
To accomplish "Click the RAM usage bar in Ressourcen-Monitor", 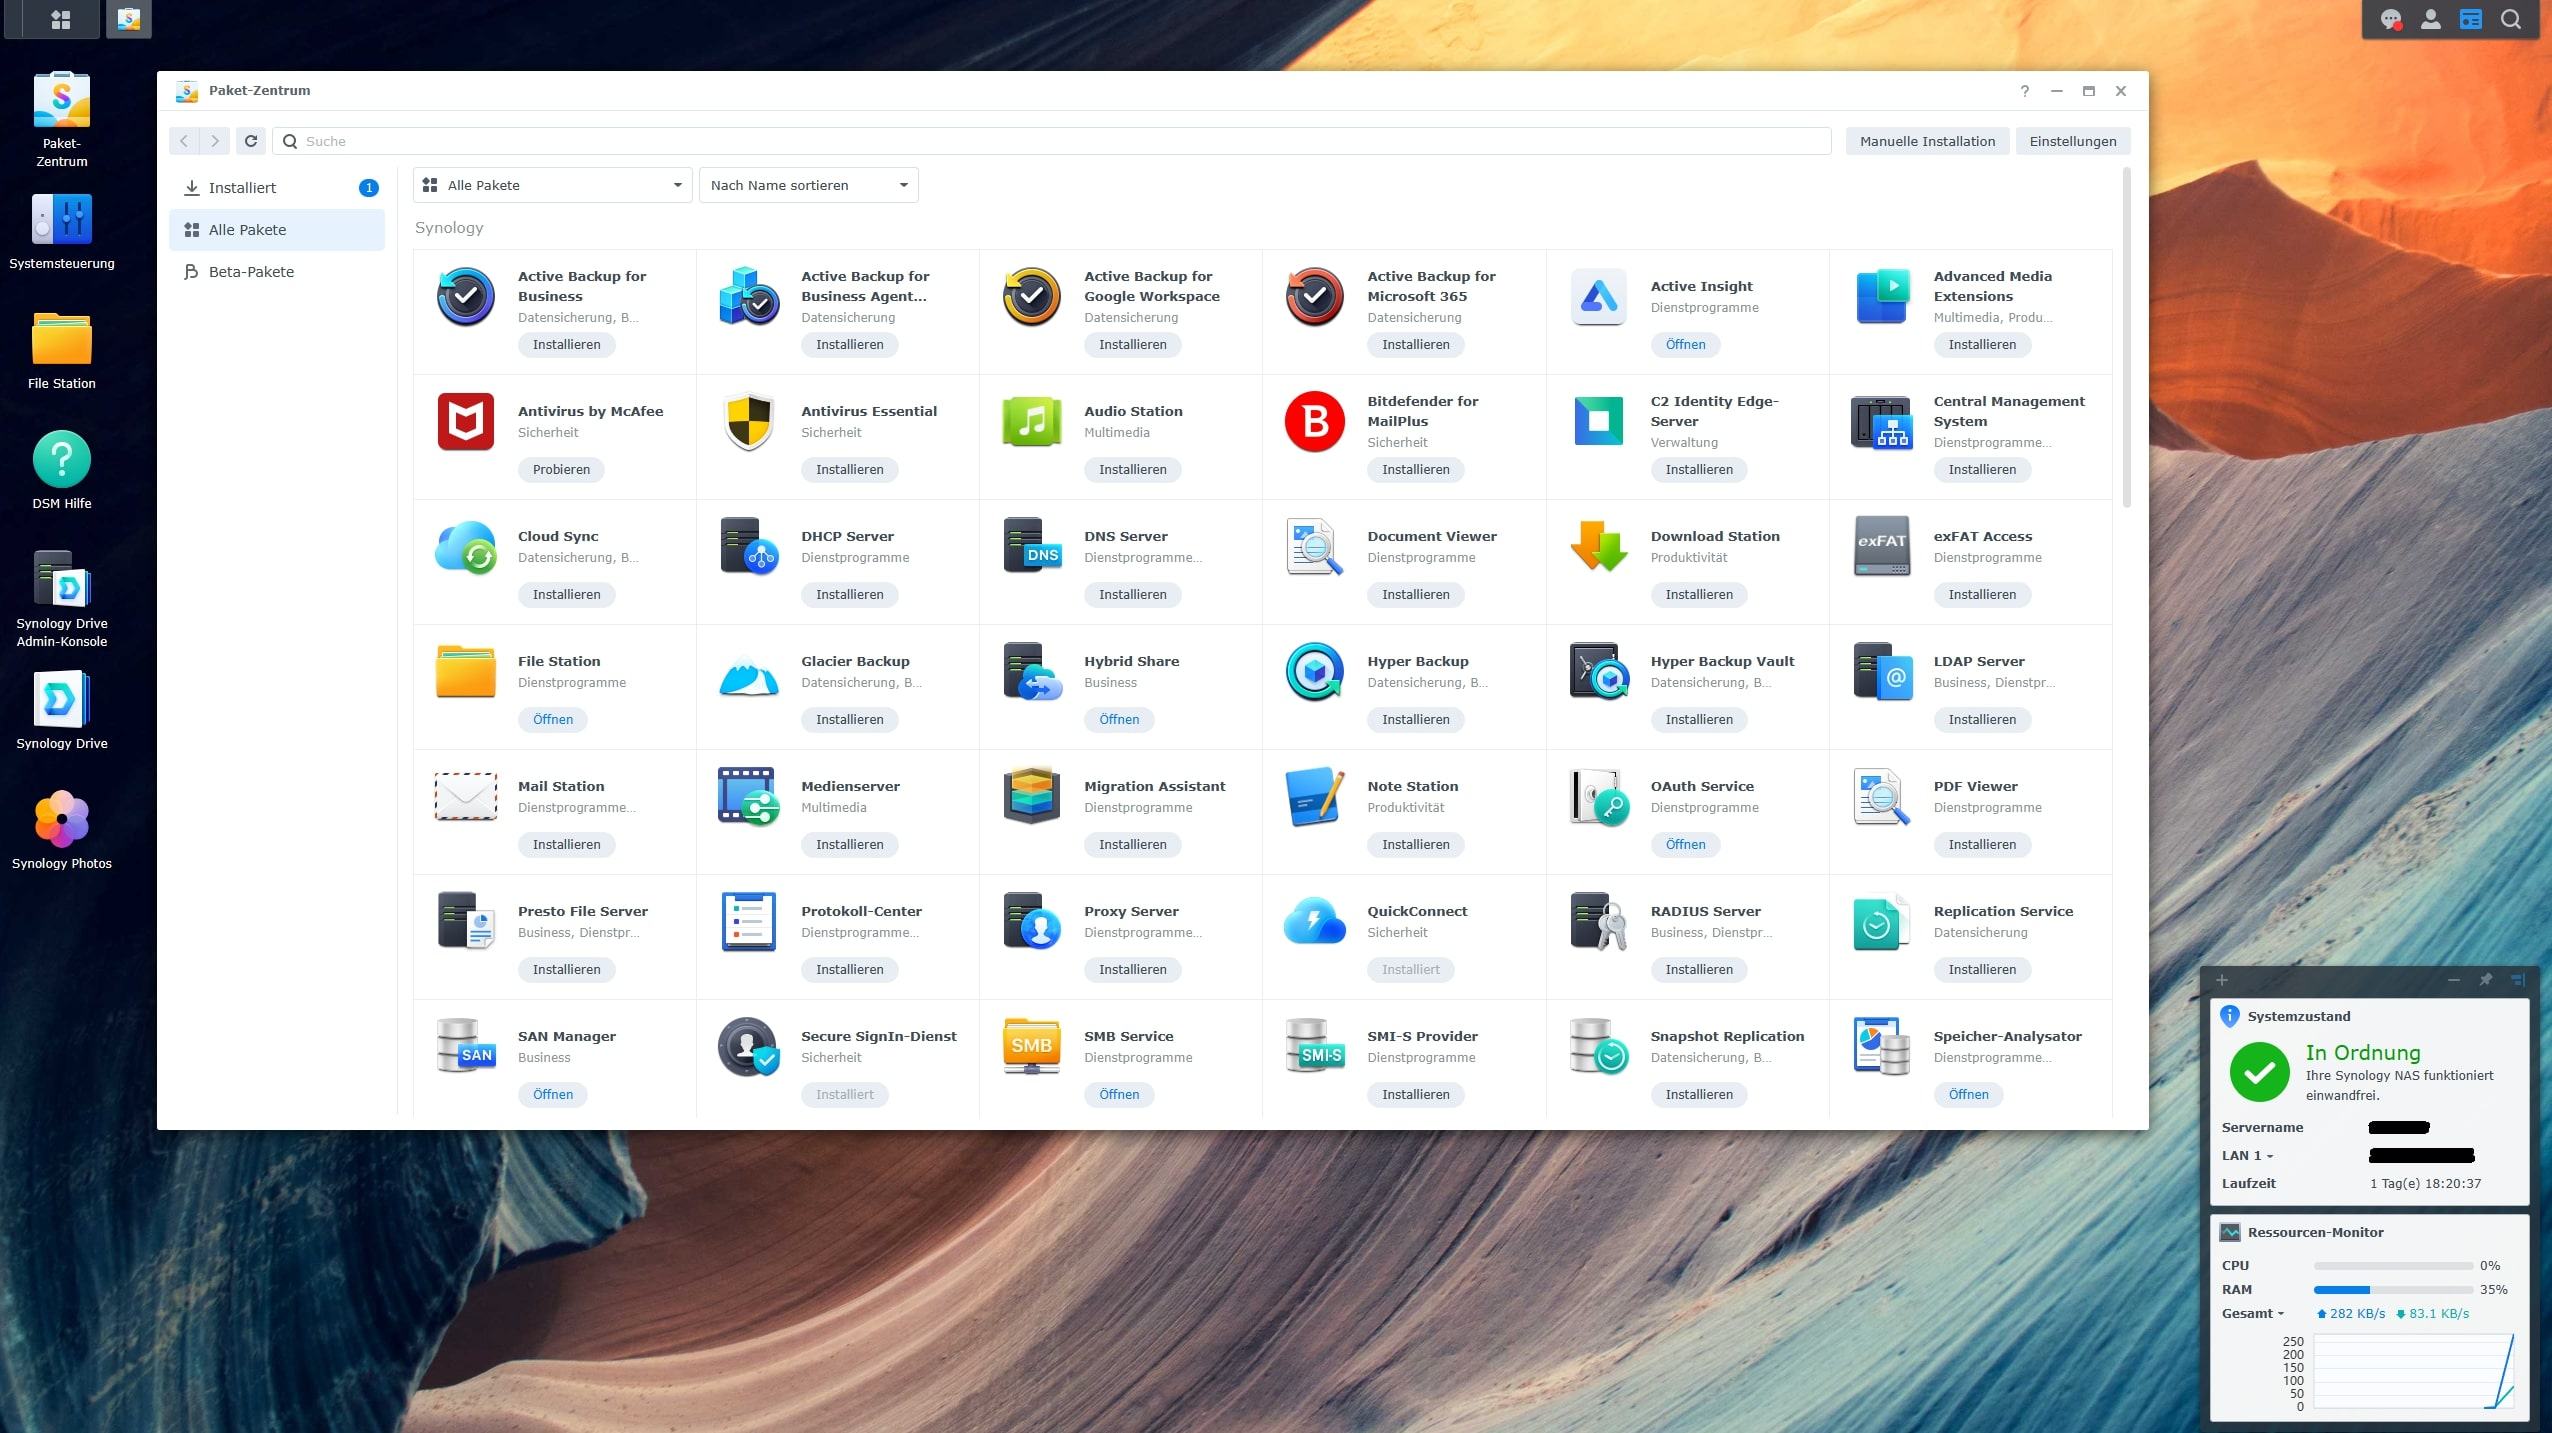I will click(x=2393, y=1290).
